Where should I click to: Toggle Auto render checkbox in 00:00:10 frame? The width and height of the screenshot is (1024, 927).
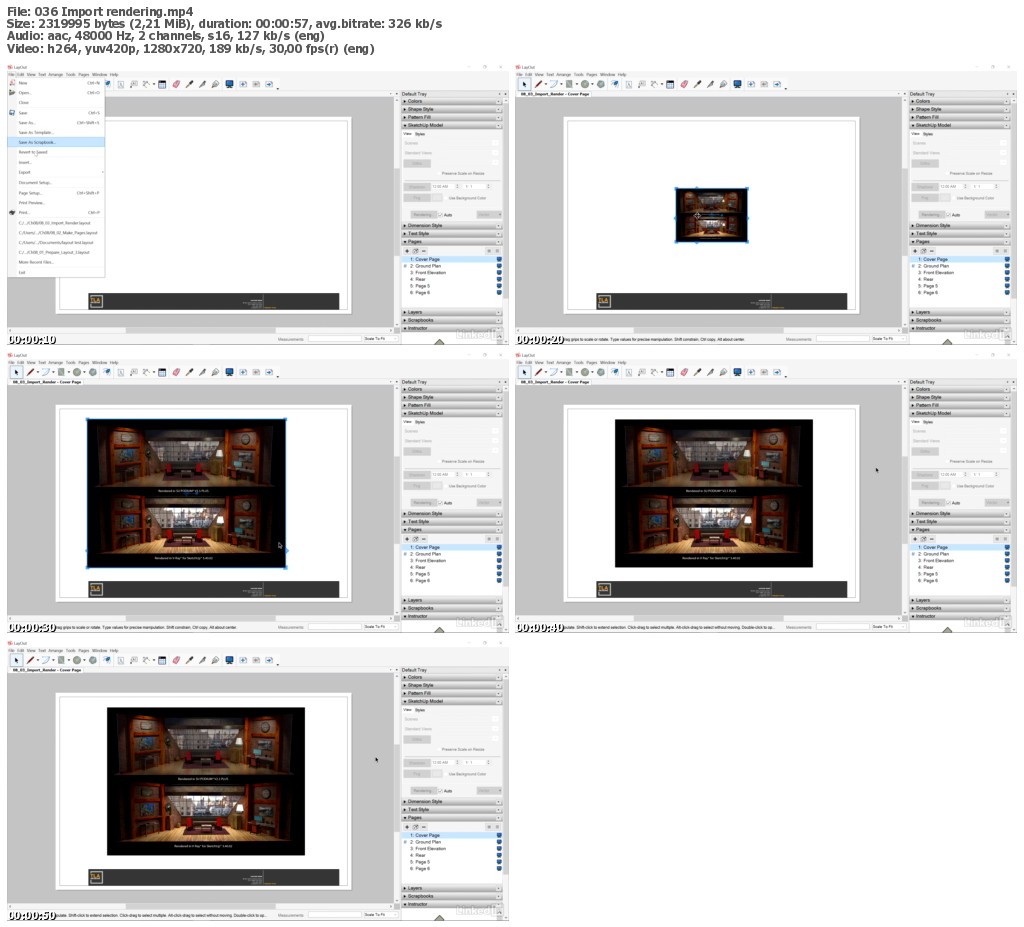coord(440,214)
